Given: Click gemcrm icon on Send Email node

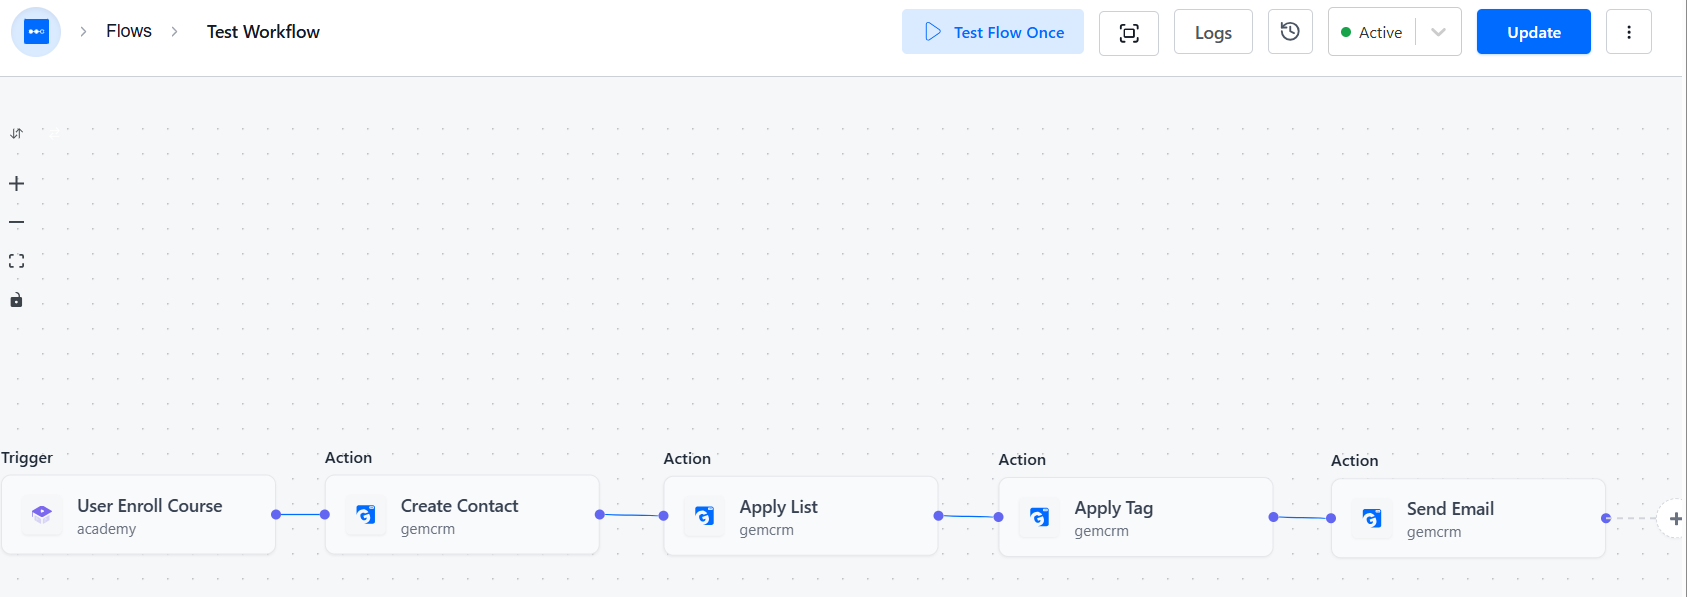Looking at the screenshot, I should [1372, 517].
